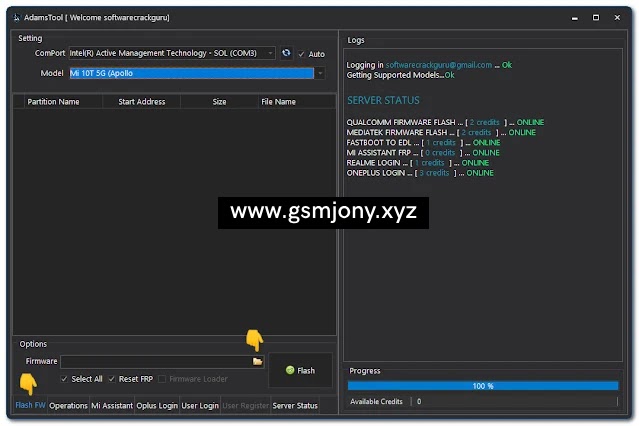This screenshot has height=426, width=639.
Task: Show the Server Status tab
Action: click(x=295, y=406)
